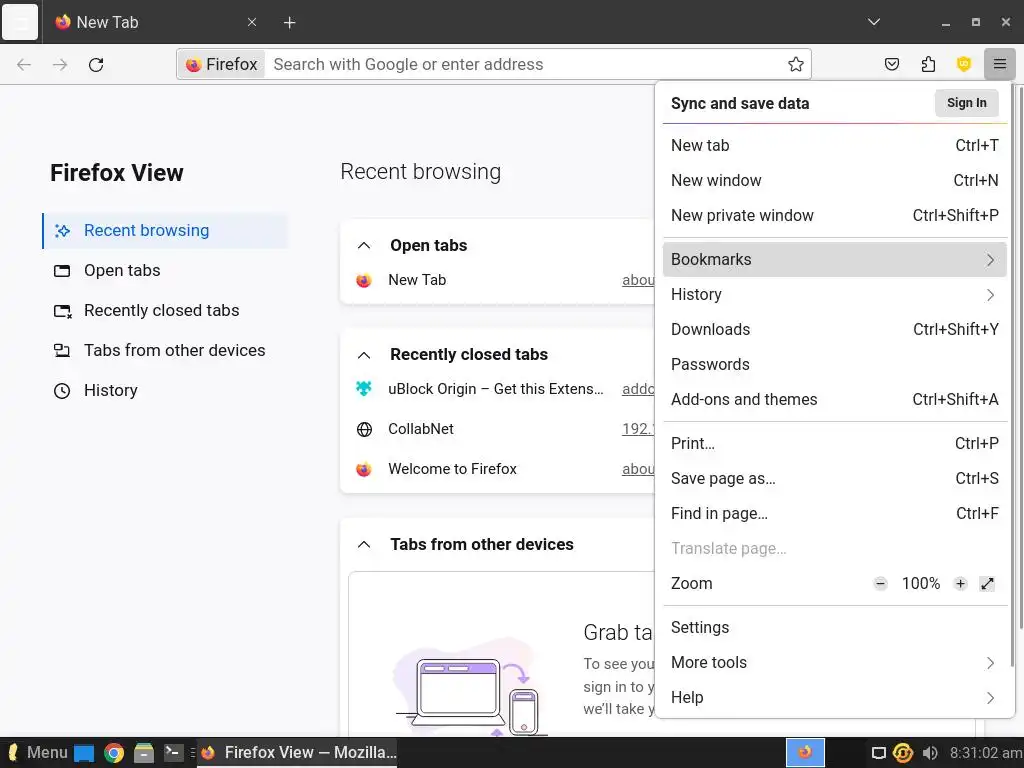Open the Firefox View pinned button
Image resolution: width=1024 pixels, height=768 pixels.
20,22
